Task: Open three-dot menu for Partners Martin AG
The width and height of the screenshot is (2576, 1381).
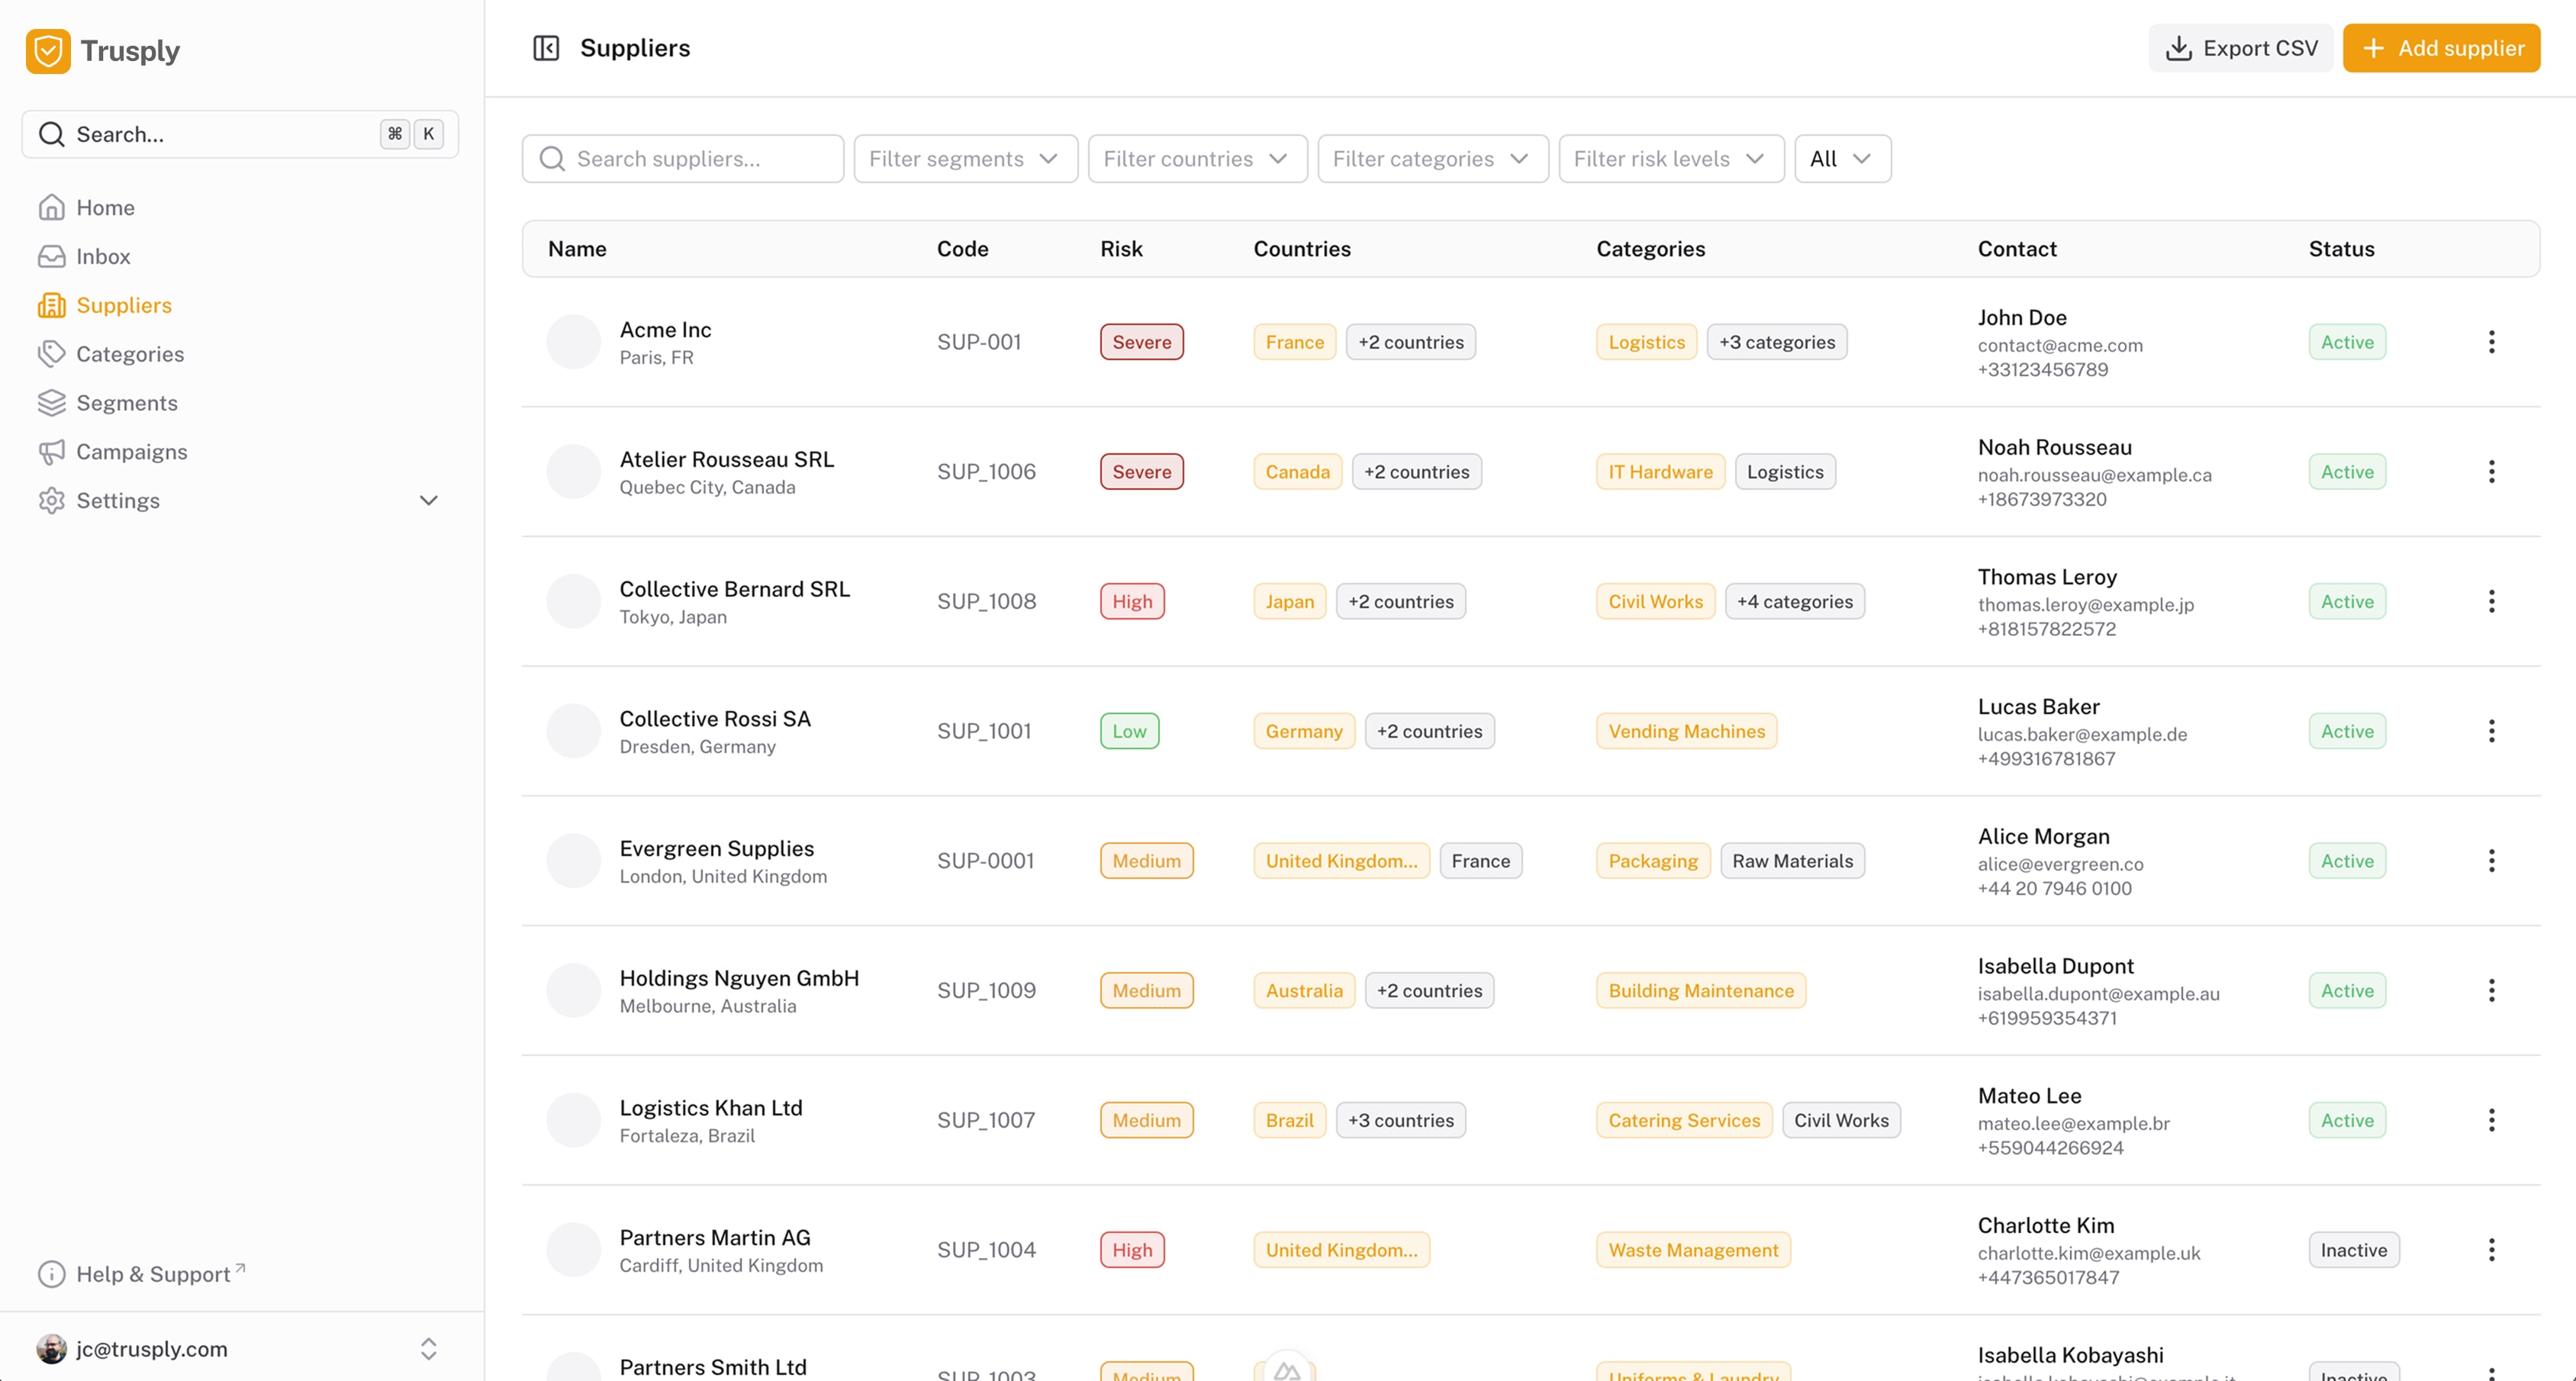Action: pos(2491,1250)
